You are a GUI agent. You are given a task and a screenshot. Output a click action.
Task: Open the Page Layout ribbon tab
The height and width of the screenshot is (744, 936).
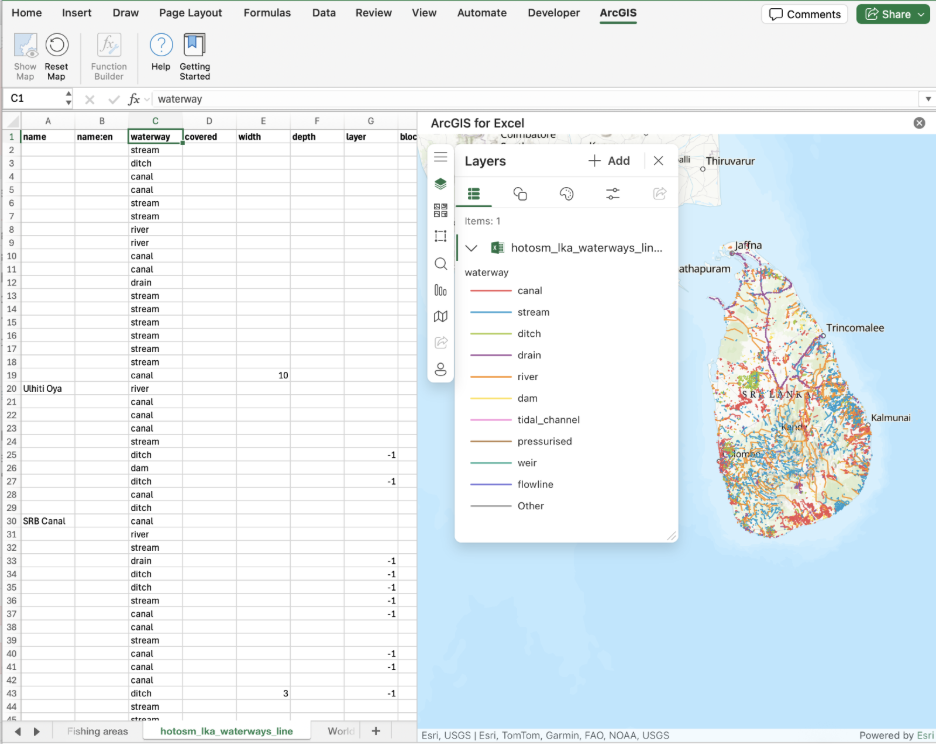(190, 13)
